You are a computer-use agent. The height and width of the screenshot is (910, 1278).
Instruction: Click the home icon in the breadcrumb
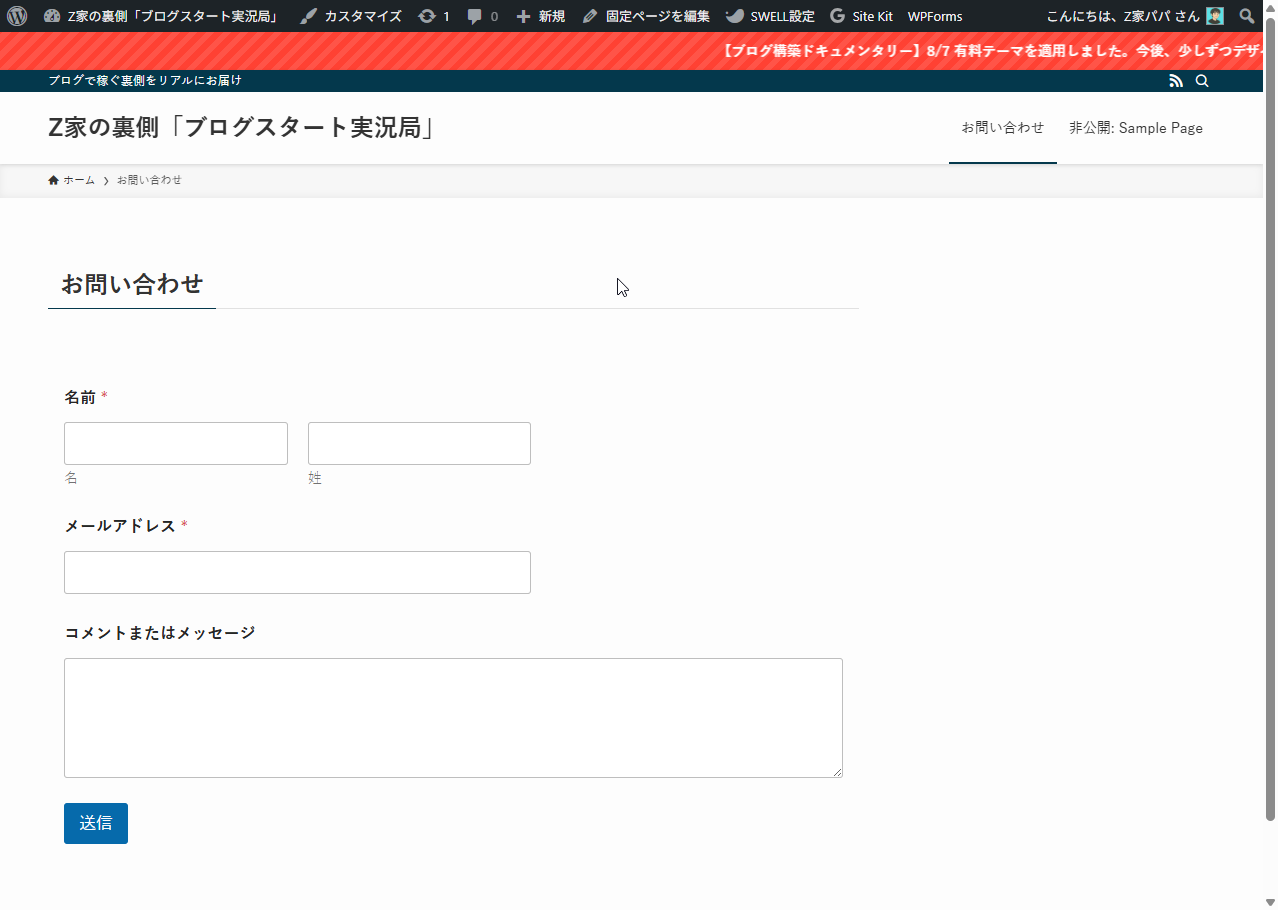click(x=53, y=180)
